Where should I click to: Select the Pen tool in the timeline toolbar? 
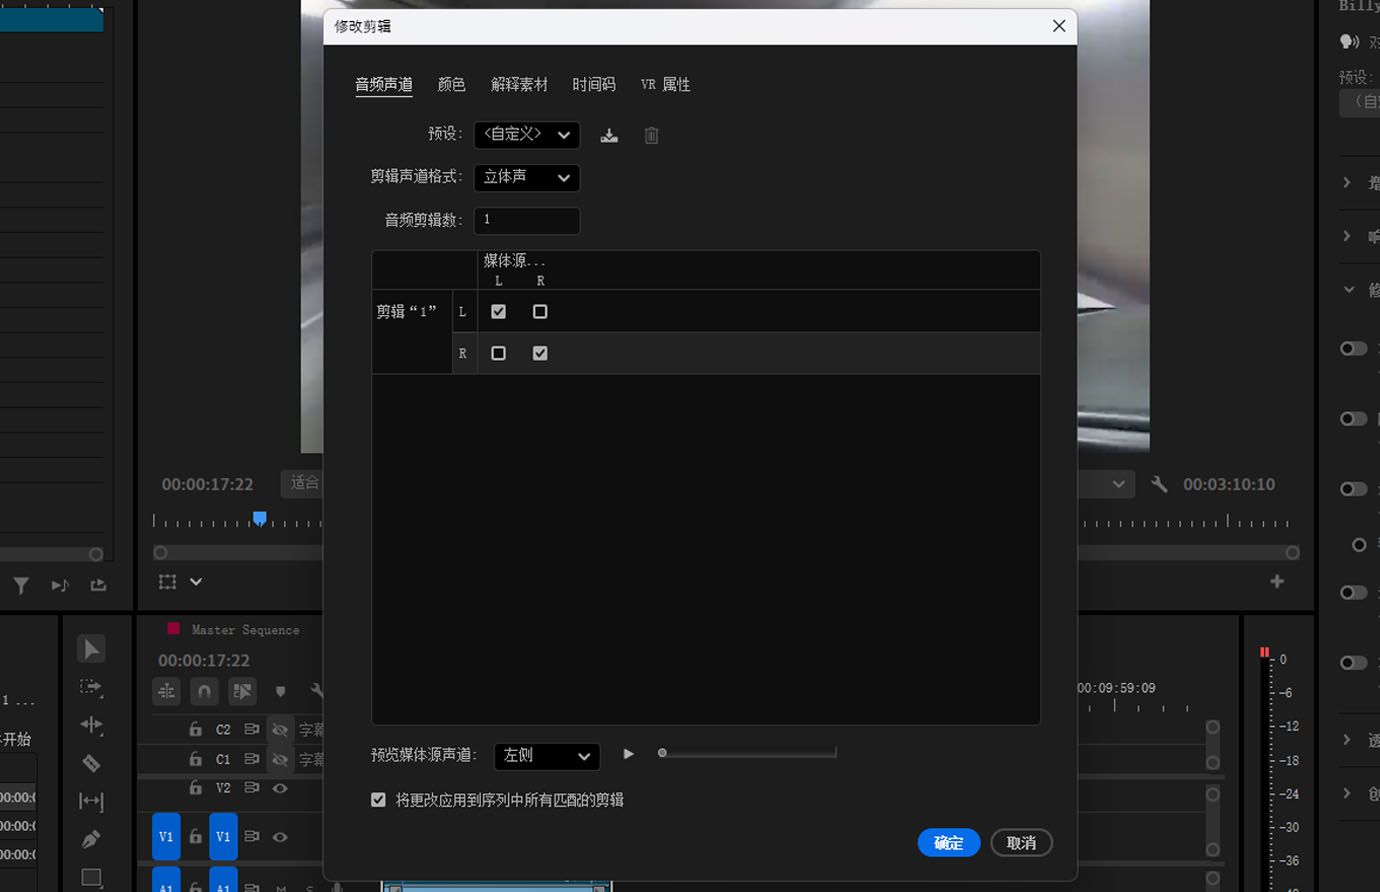(91, 838)
